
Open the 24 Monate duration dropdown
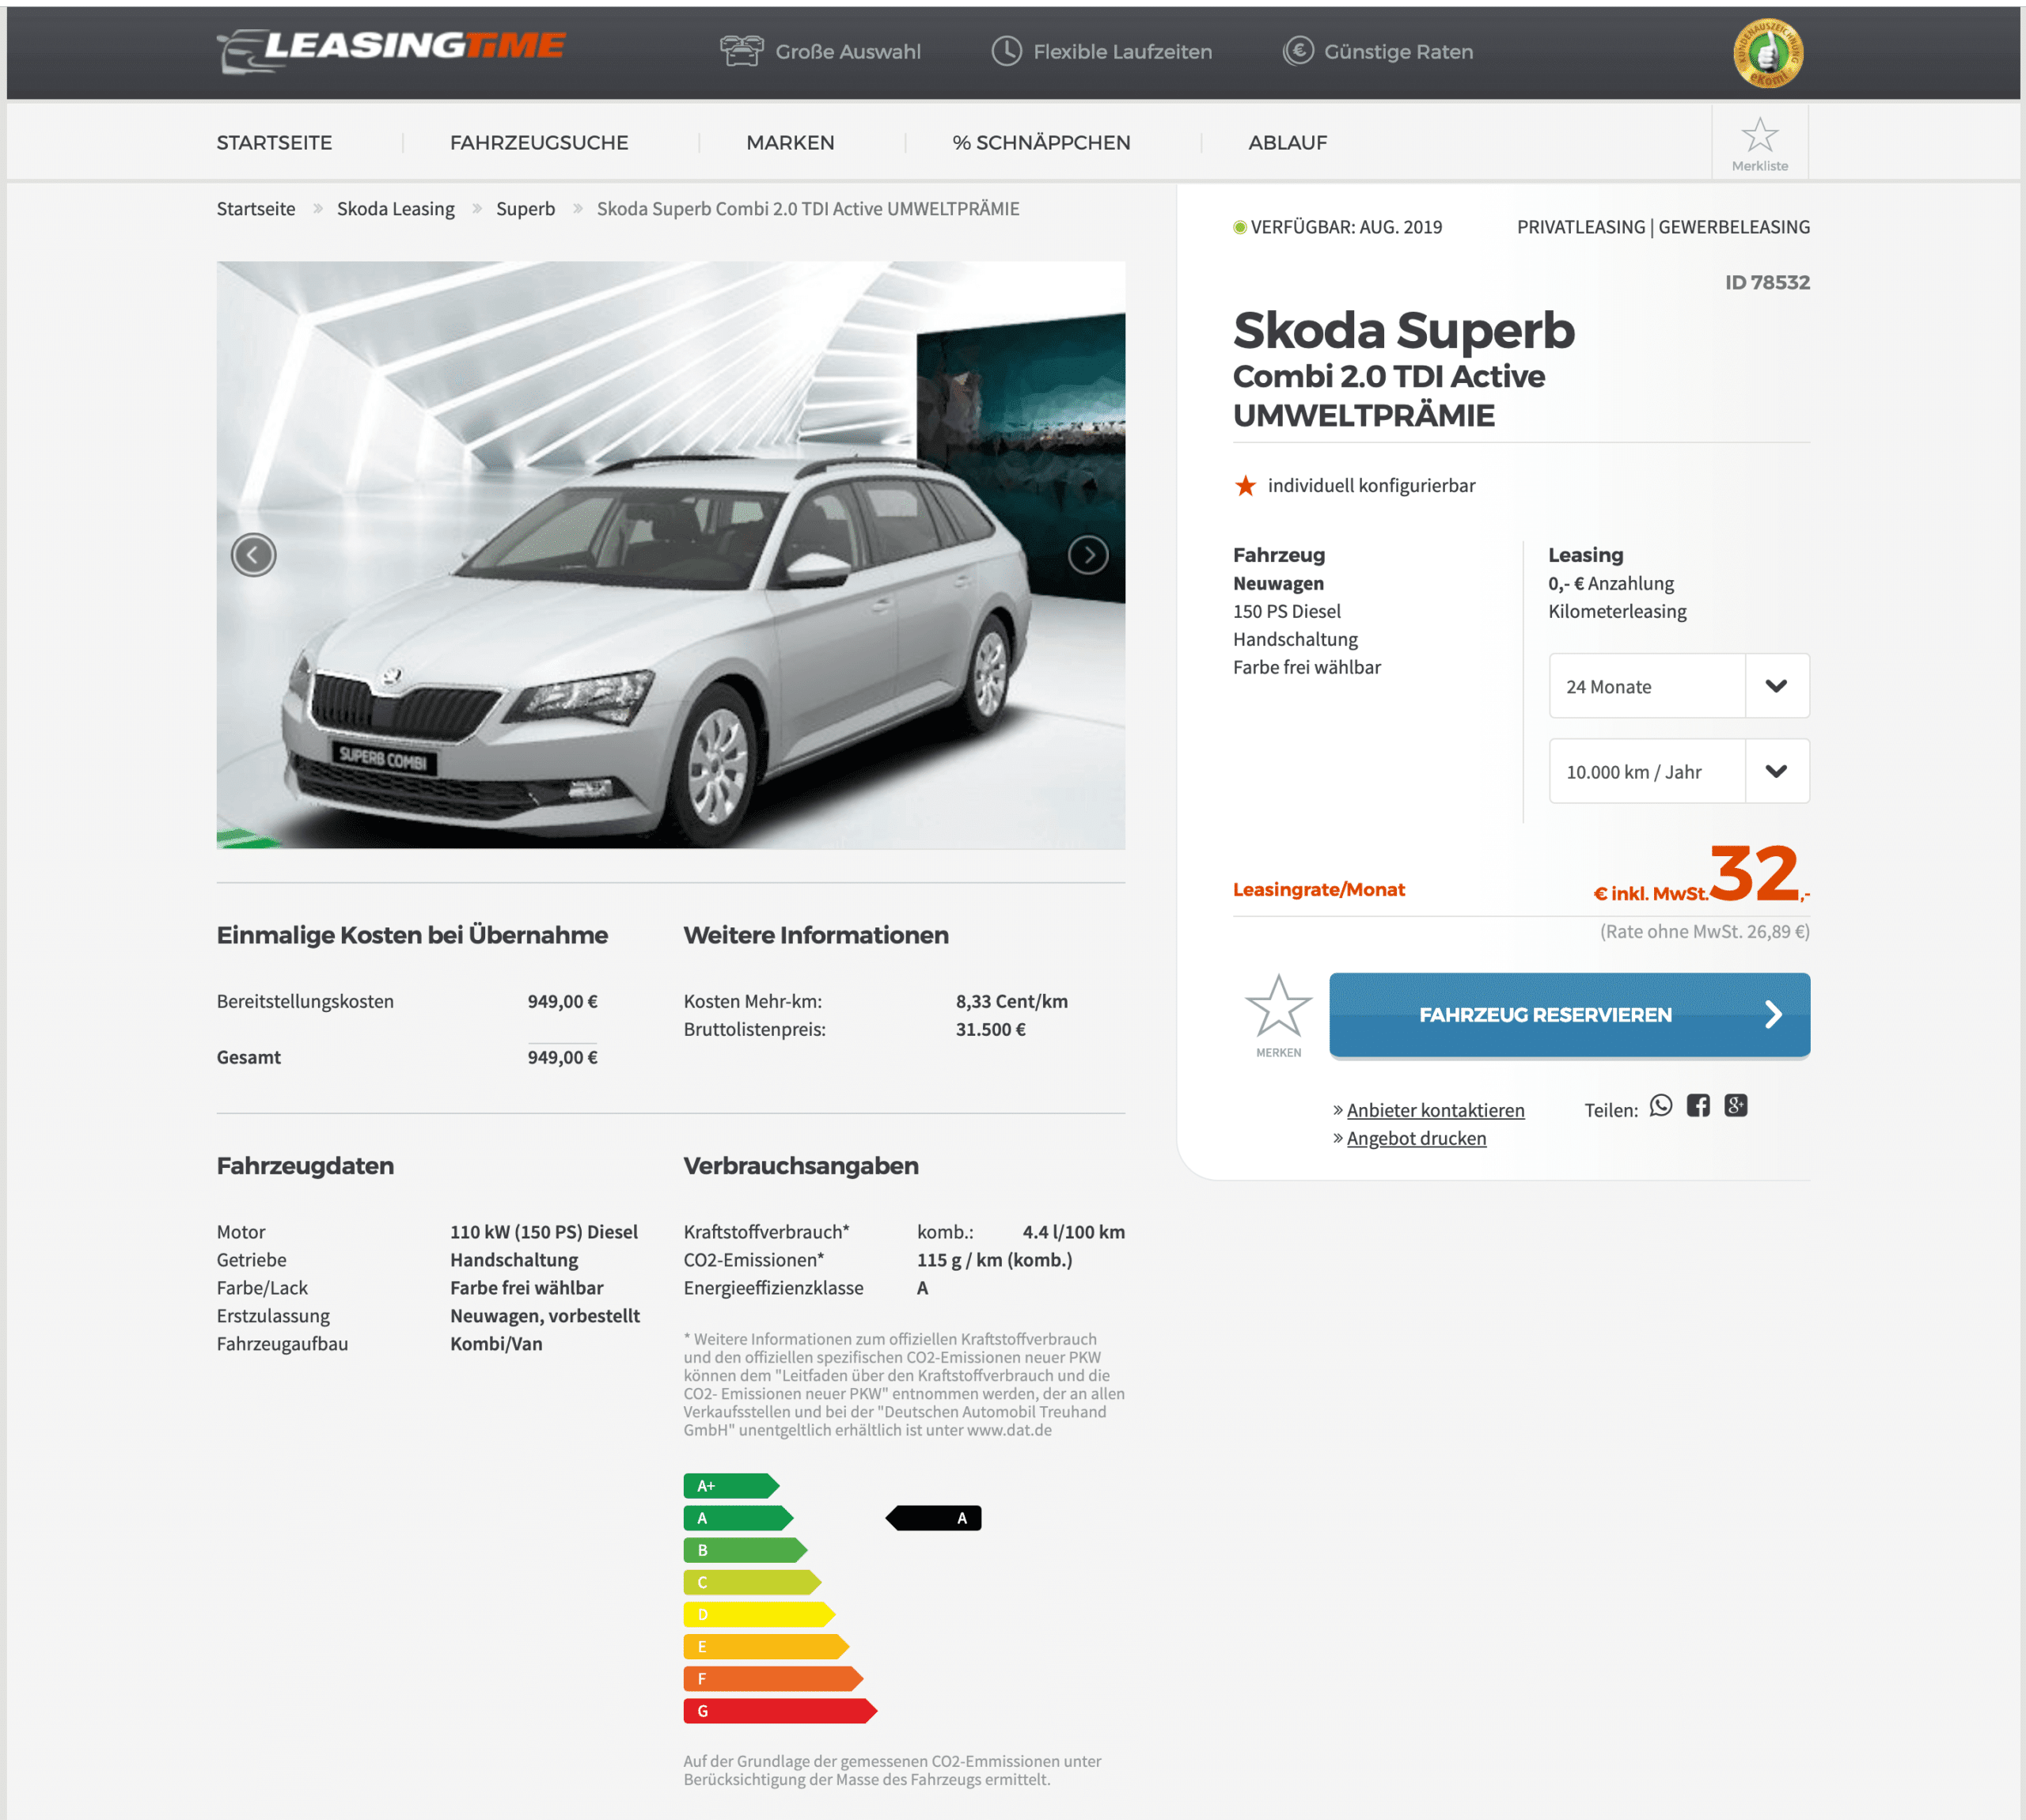(1679, 686)
